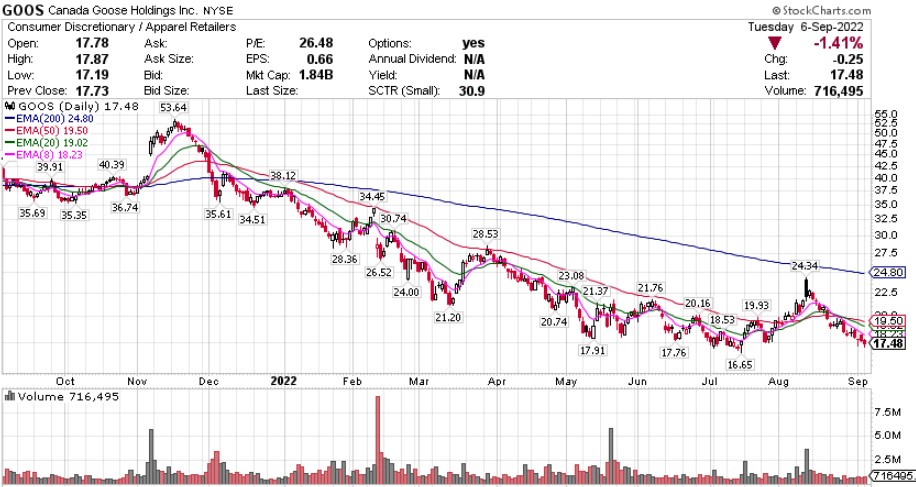
Task: Click the EPS value 0.66
Action: [x=320, y=59]
